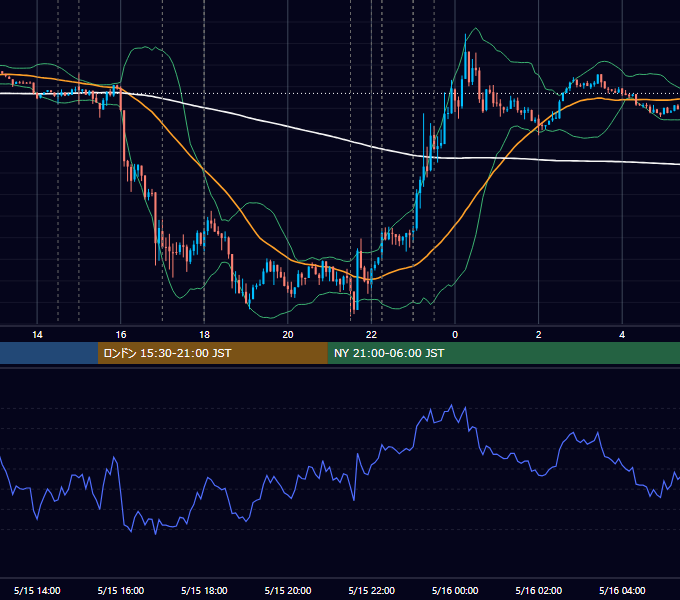
Task: Click the hour label 4 under the price chart
Action: click(x=622, y=335)
